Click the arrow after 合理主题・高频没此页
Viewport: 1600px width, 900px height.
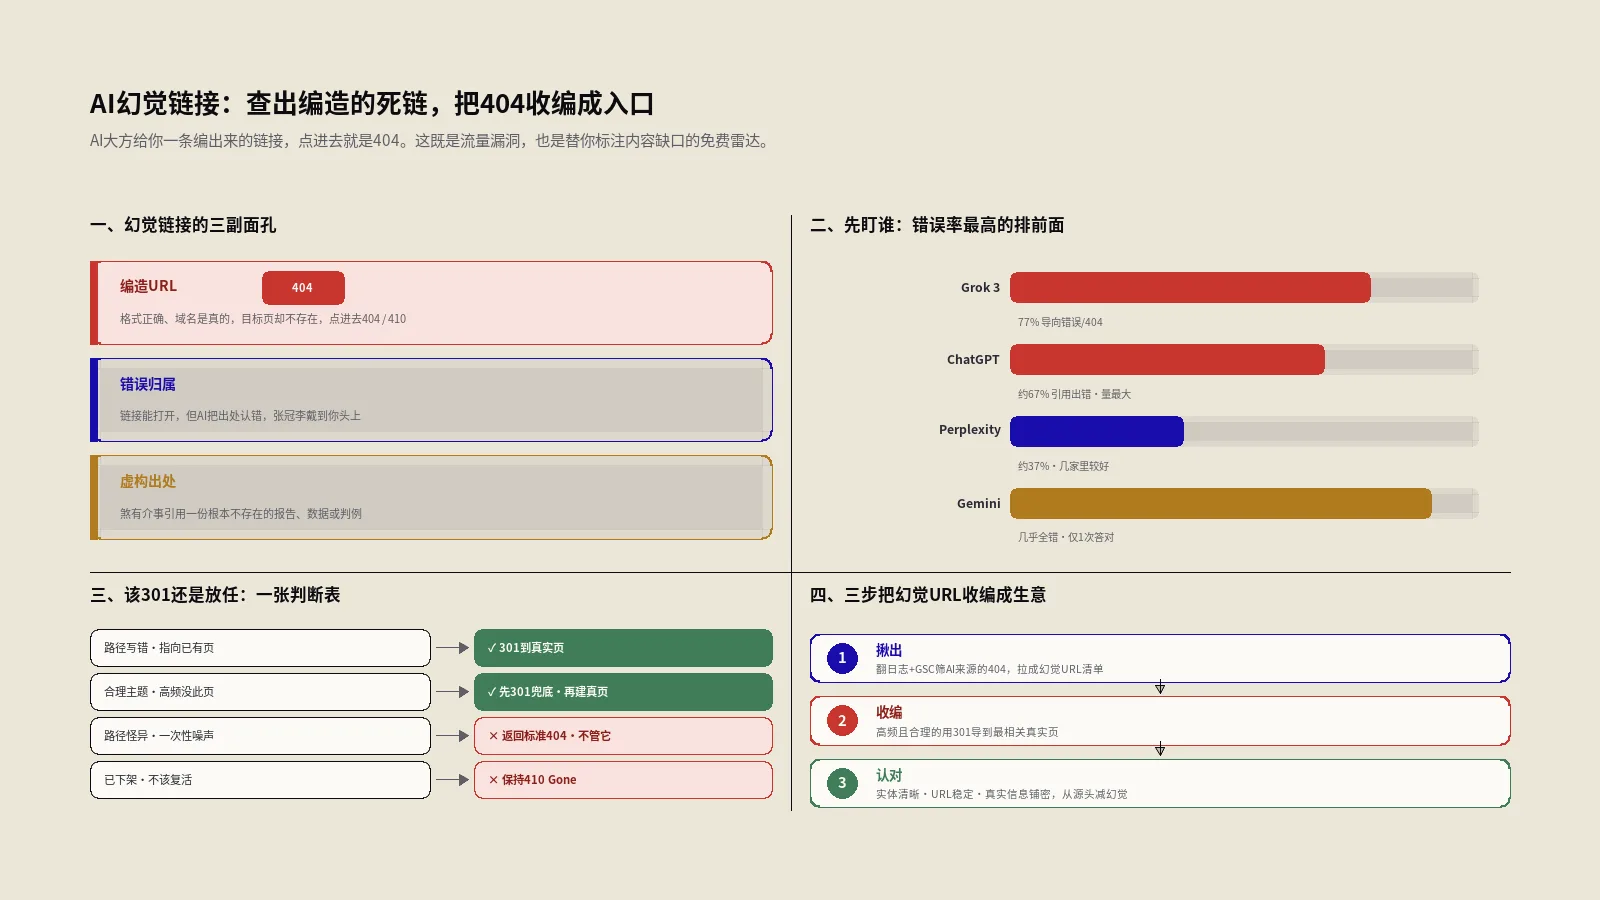pyautogui.click(x=452, y=692)
